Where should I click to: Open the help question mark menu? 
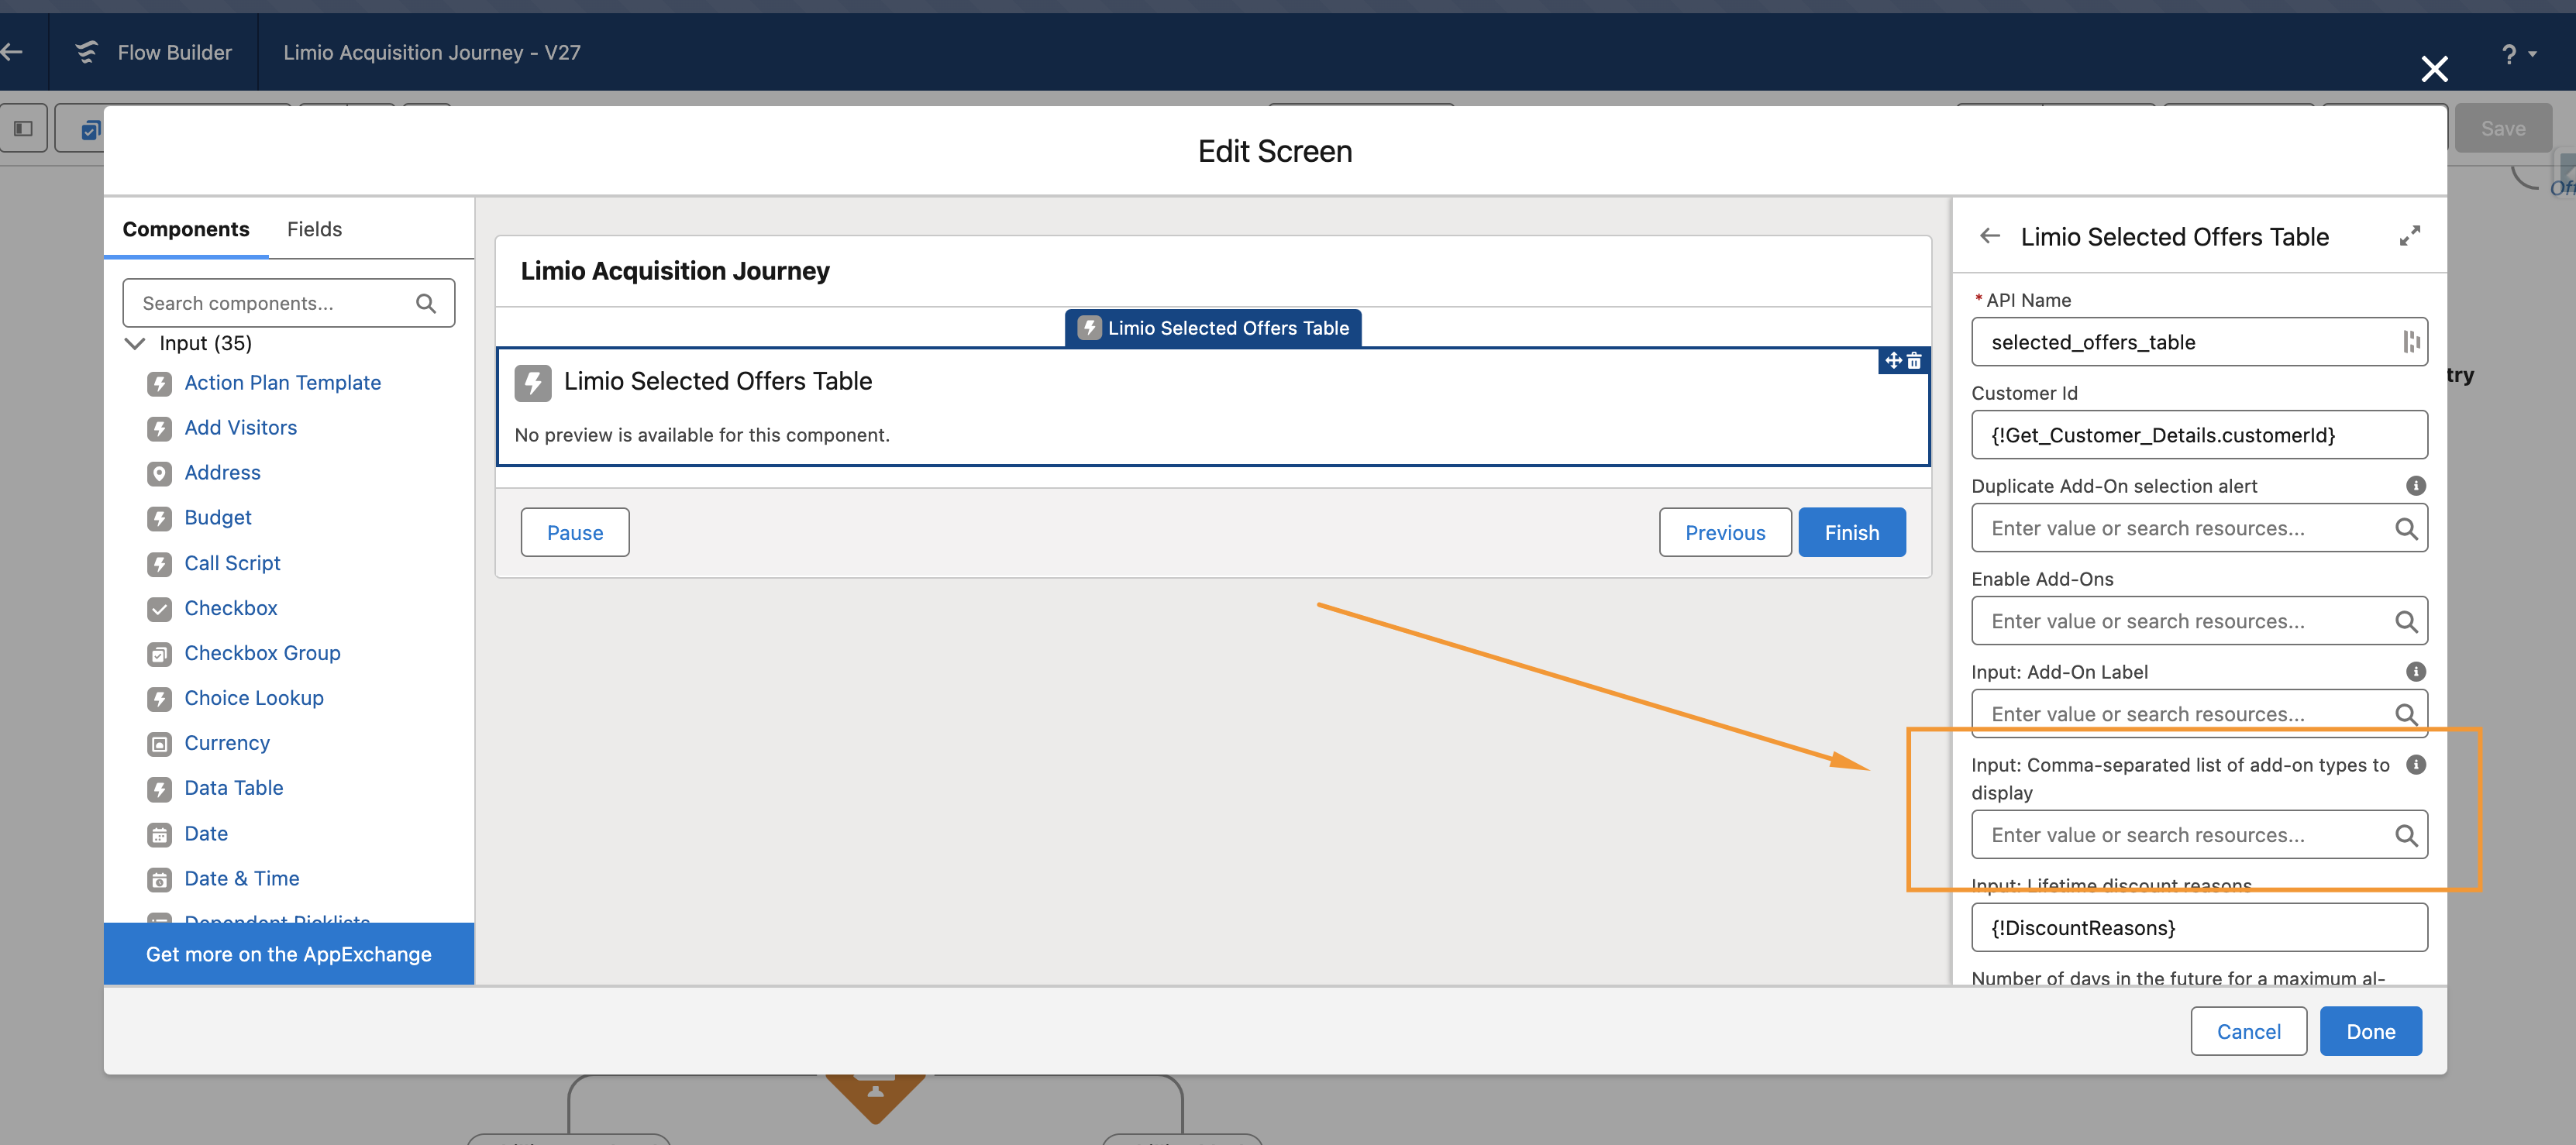click(2516, 54)
